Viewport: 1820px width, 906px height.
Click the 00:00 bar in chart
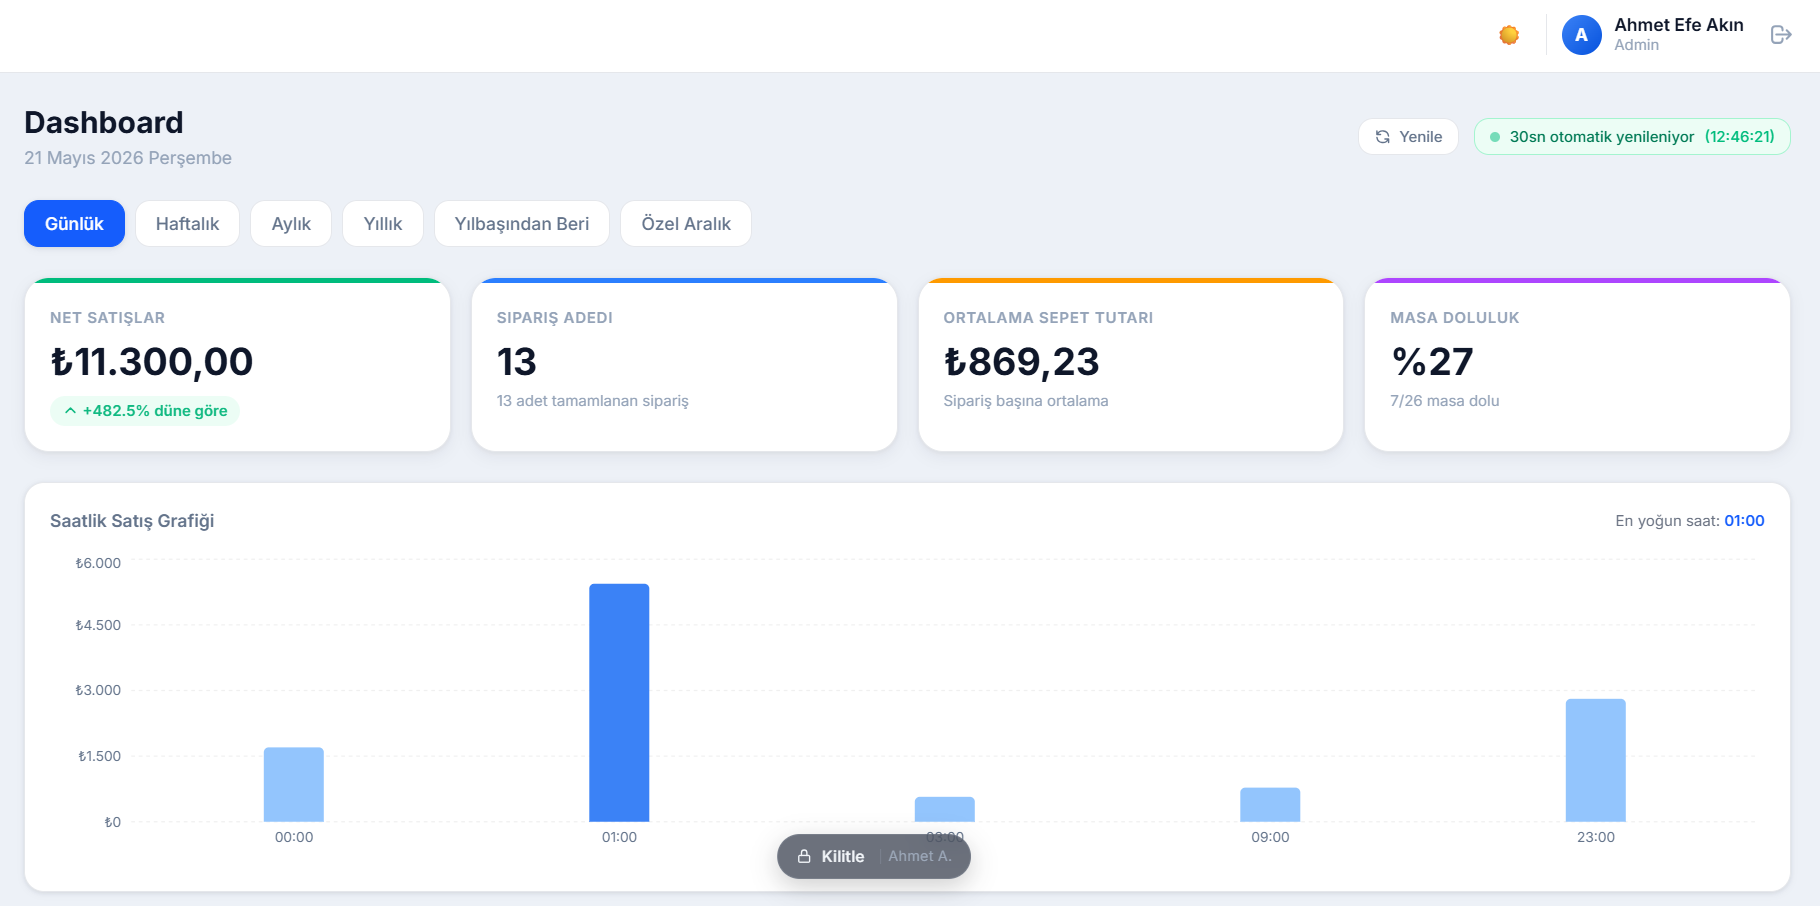pos(294,785)
